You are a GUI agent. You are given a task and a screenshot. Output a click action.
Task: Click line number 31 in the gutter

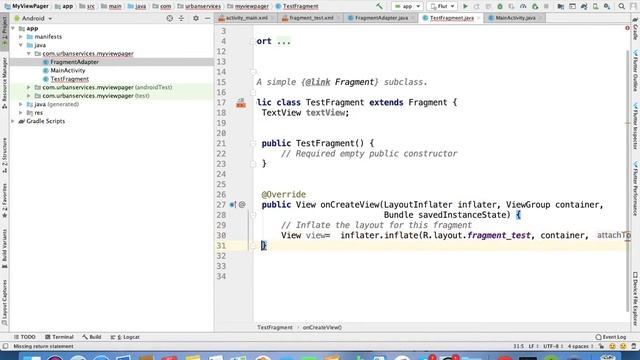pyautogui.click(x=221, y=246)
